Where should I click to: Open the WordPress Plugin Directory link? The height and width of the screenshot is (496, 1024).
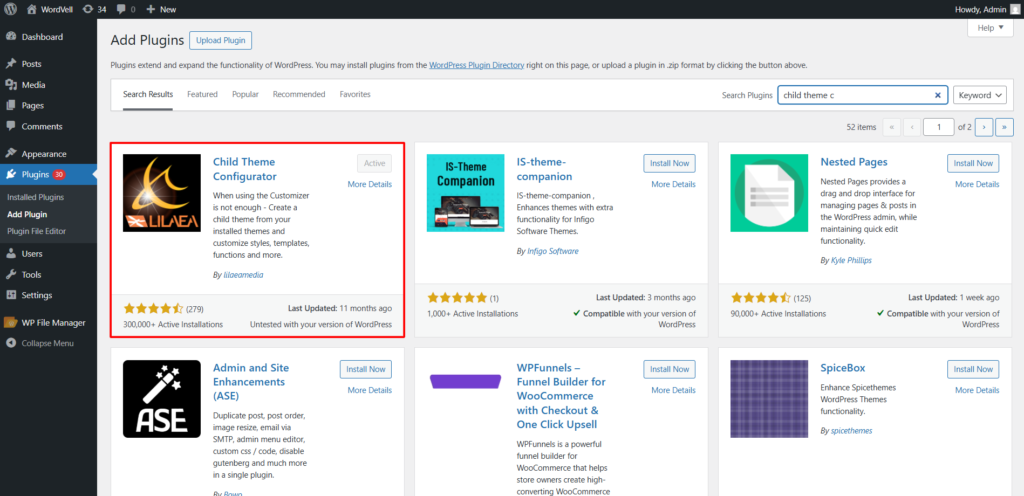point(477,65)
